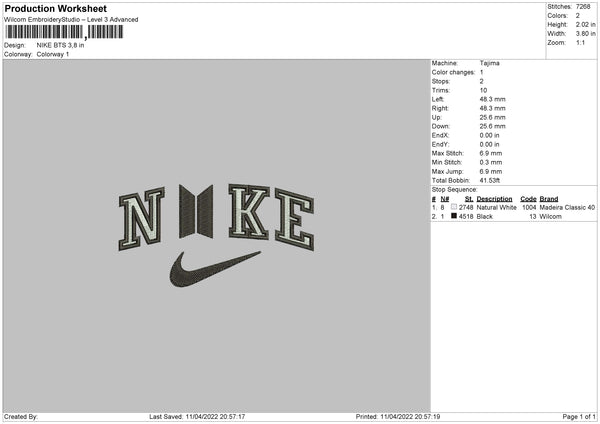Click the embroidered letter K in design

249,211
